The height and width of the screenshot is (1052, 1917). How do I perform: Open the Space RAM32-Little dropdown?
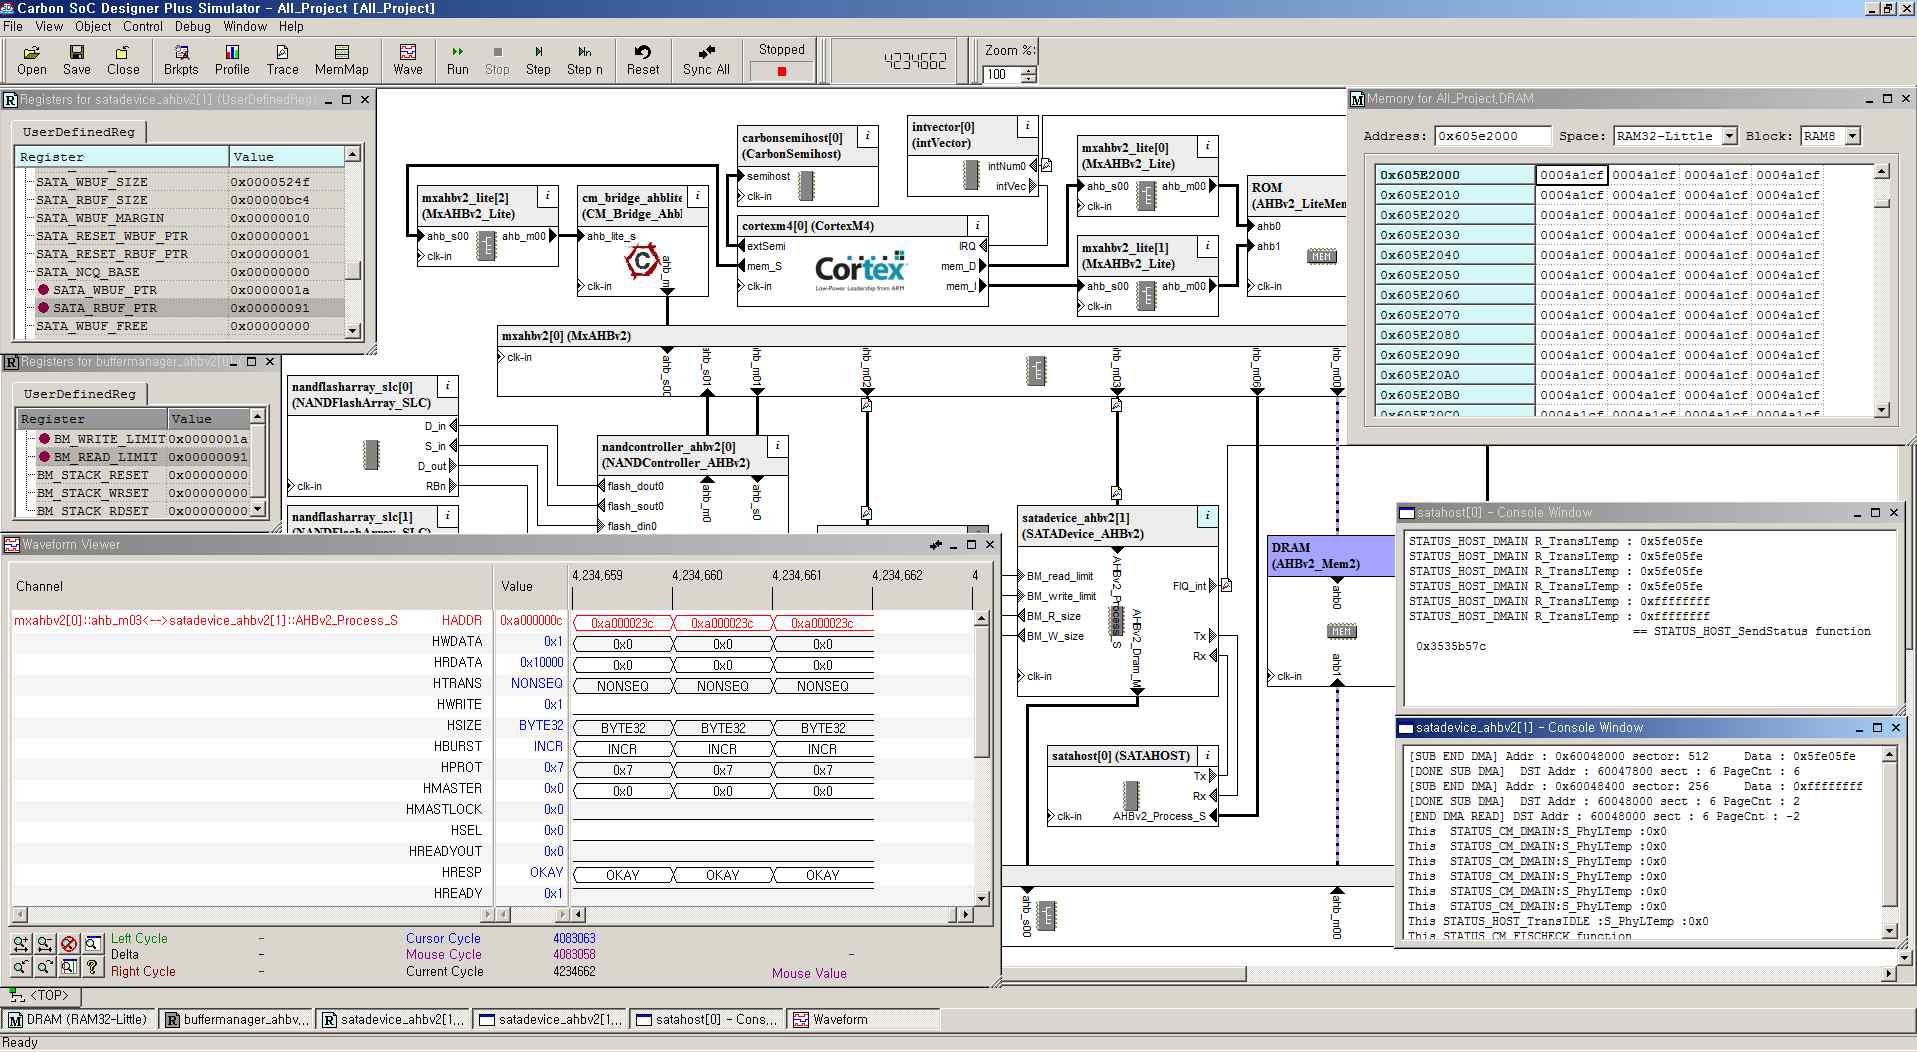coord(1728,136)
